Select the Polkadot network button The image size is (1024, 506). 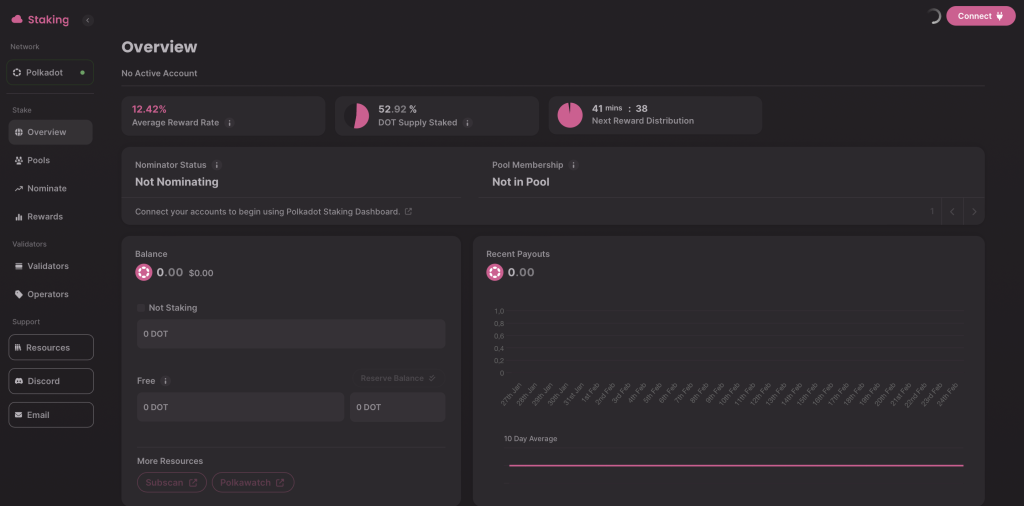click(x=50, y=72)
